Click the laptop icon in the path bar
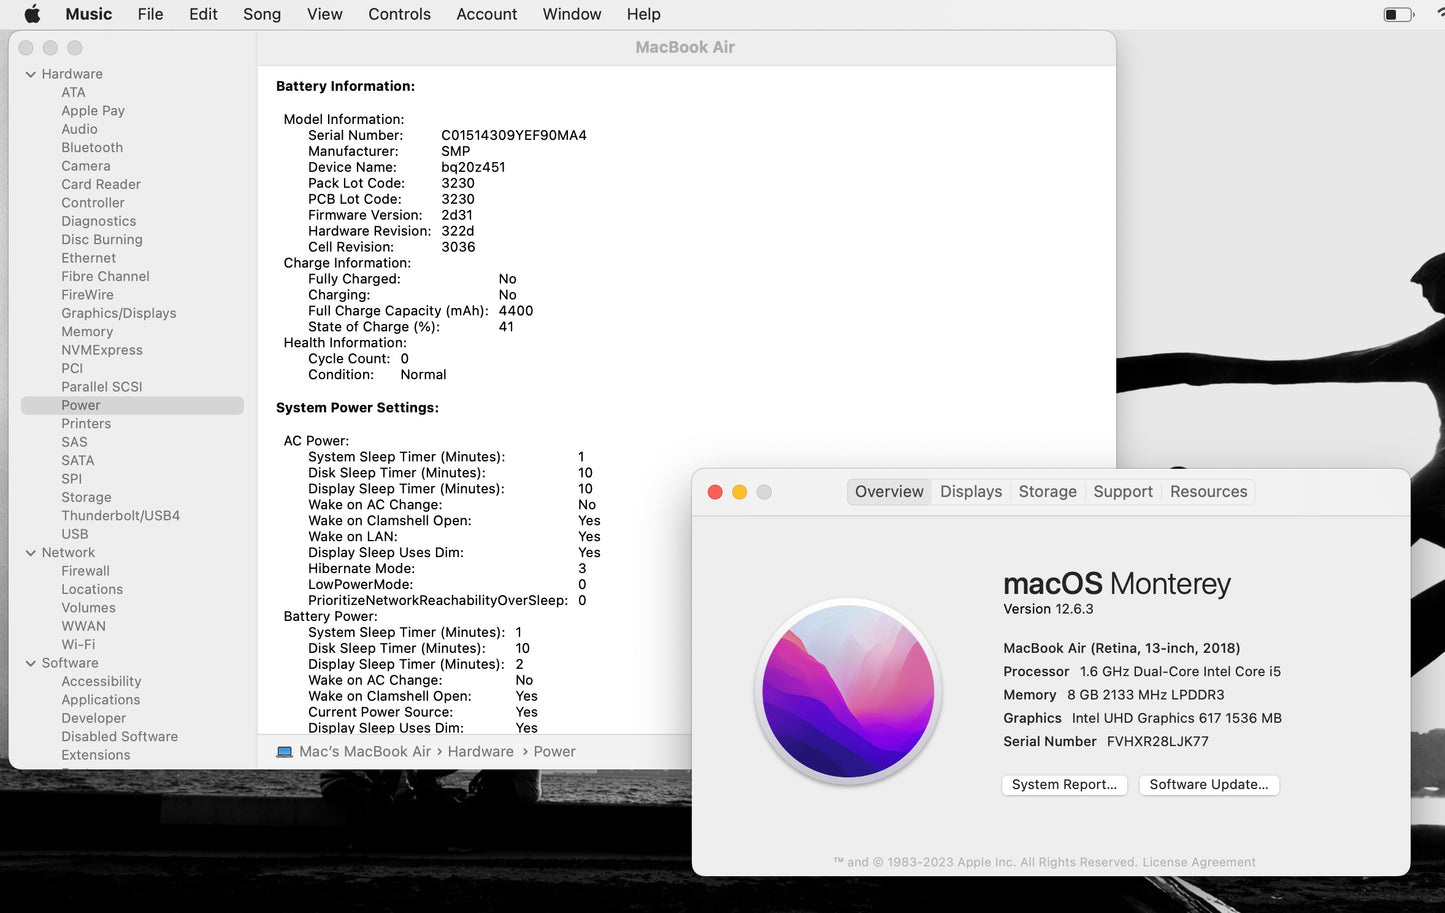The height and width of the screenshot is (913, 1445). 284,752
